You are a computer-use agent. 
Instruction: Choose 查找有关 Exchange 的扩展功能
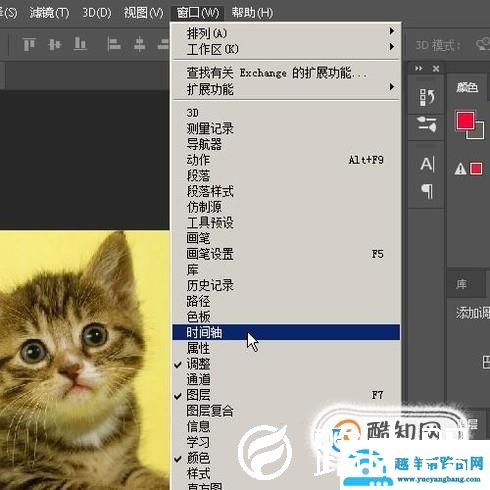point(286,73)
